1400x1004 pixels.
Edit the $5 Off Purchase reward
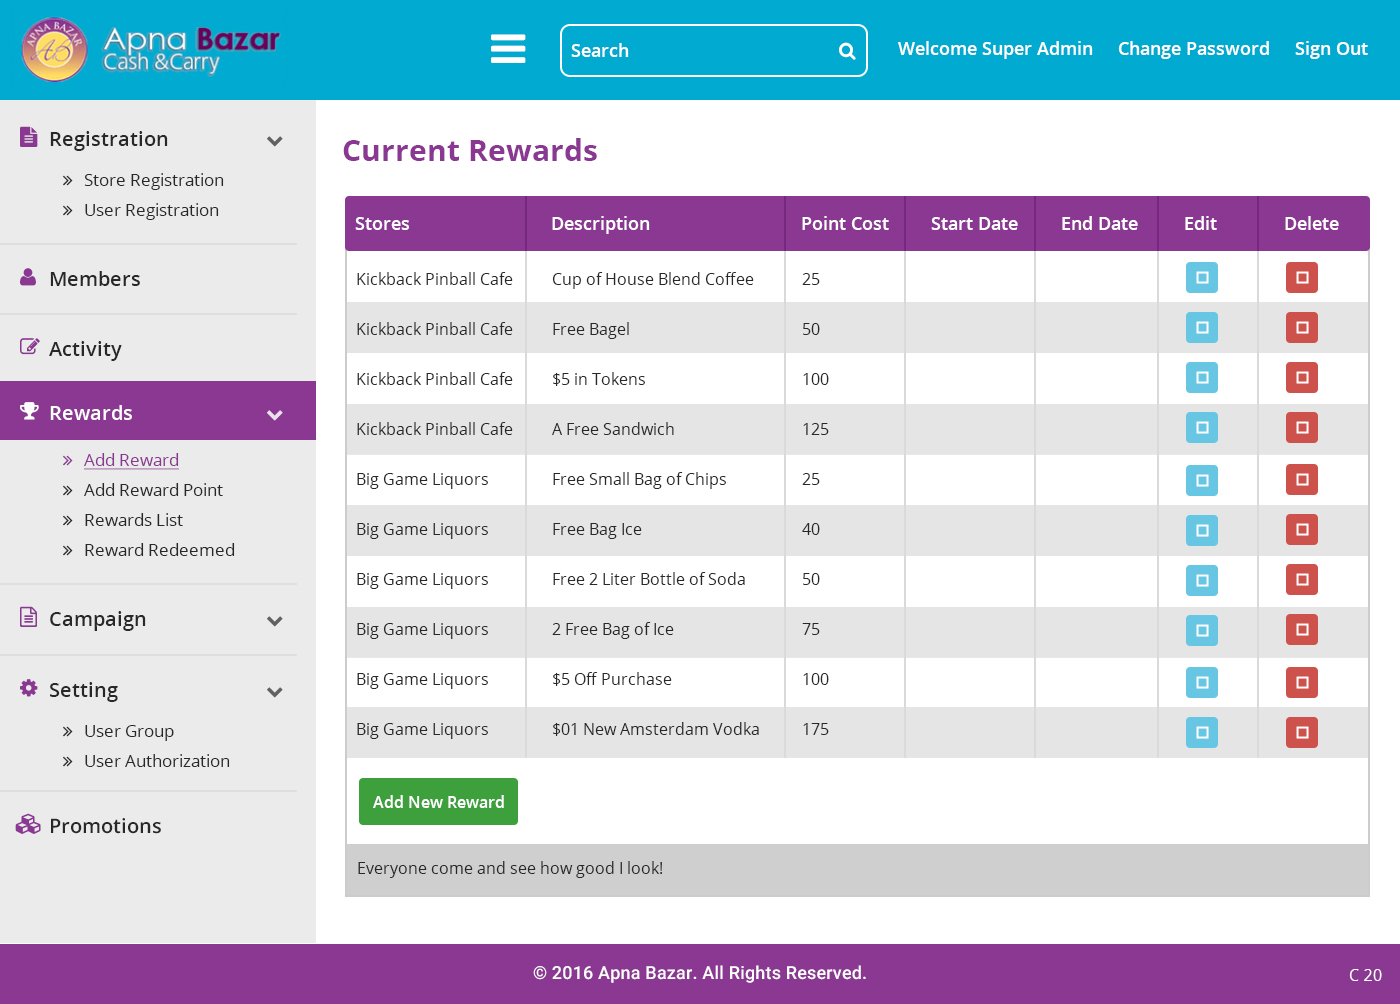click(1201, 682)
